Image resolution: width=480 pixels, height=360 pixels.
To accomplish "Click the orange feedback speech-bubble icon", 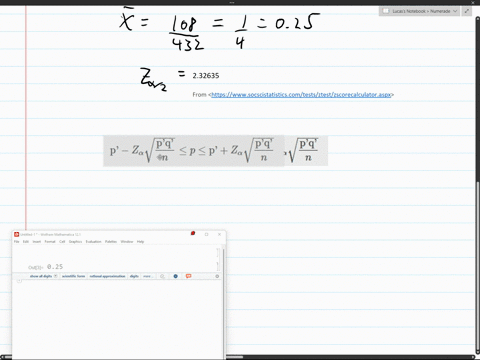I will [188, 276].
